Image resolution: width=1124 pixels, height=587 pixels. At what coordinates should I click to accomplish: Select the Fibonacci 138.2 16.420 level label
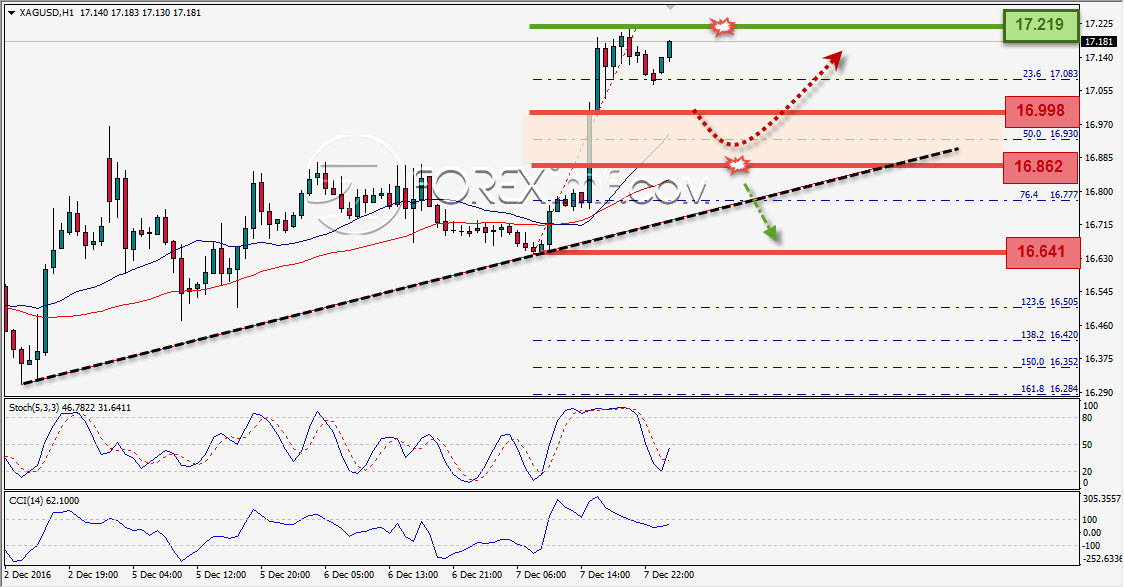(1049, 335)
